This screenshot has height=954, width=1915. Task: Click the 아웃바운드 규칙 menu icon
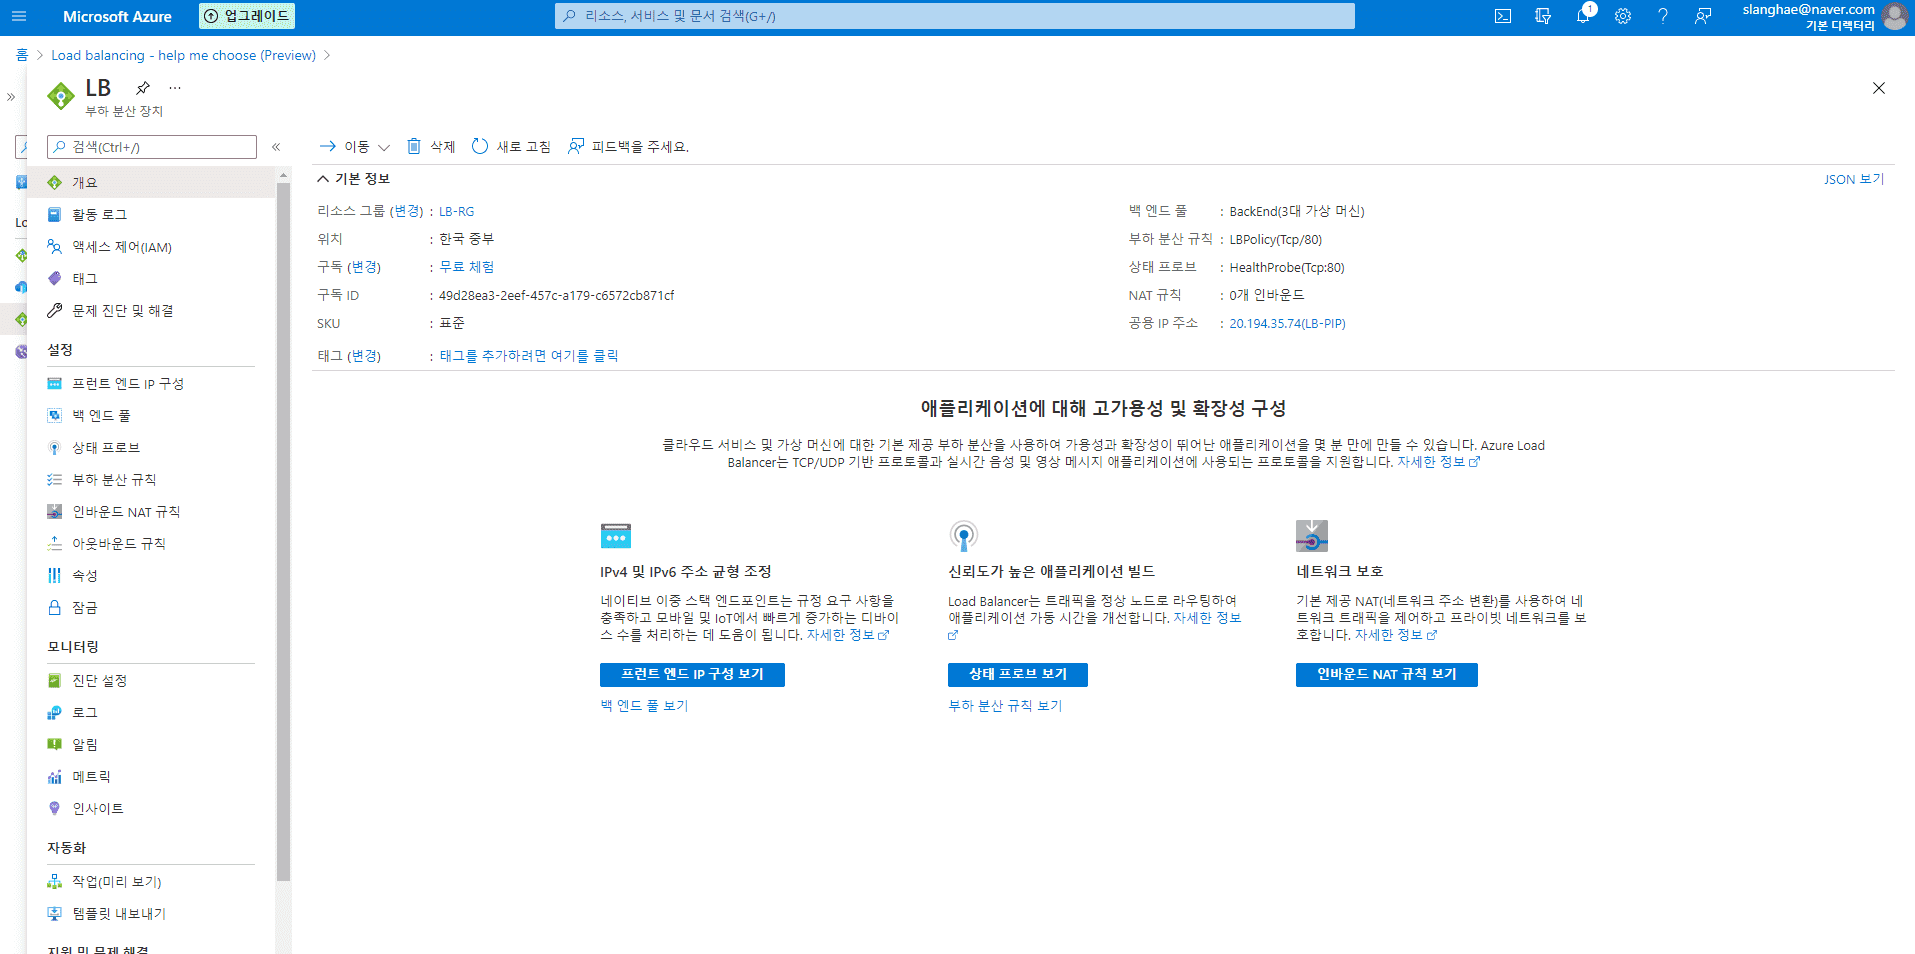(x=55, y=543)
